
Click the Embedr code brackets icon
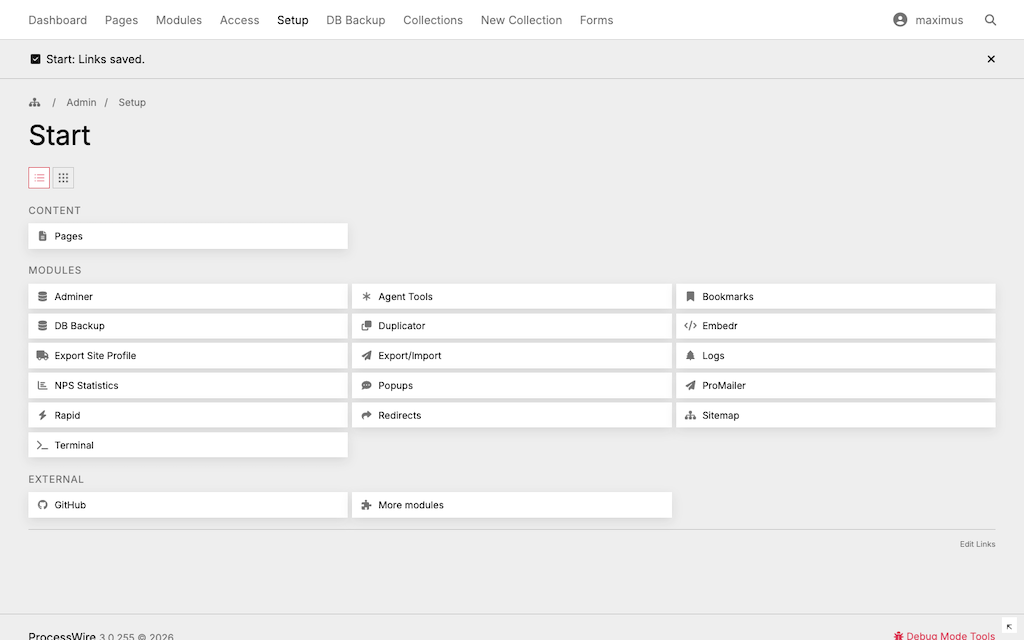coord(690,326)
